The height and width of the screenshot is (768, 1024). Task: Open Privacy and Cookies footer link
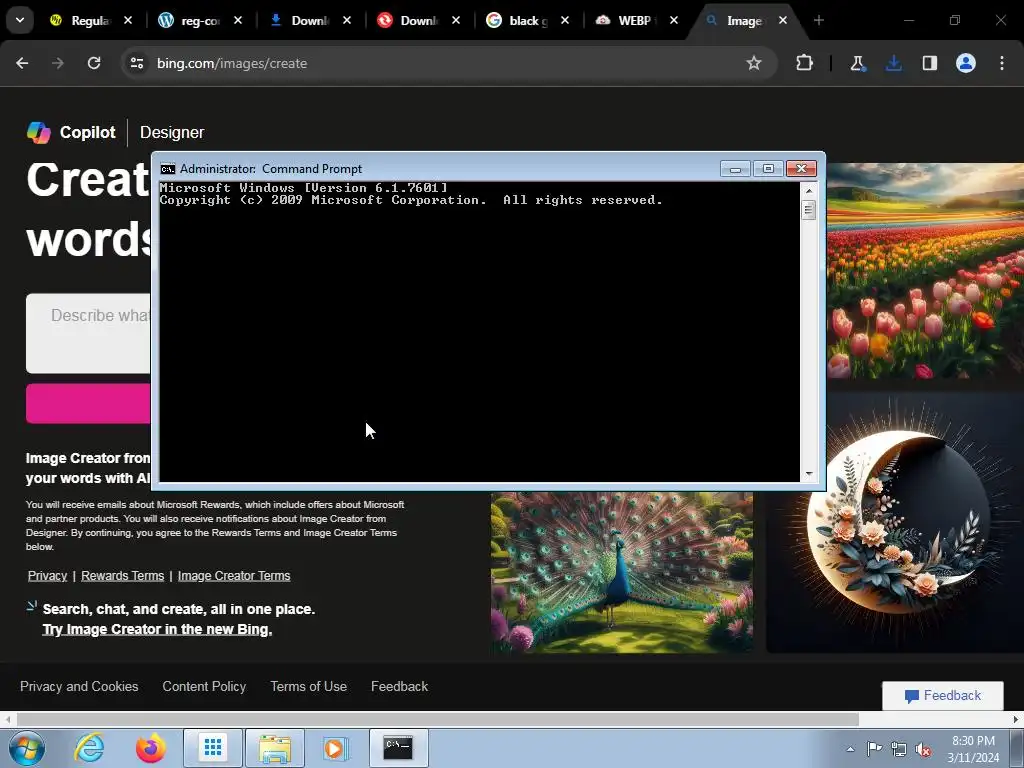coord(79,686)
